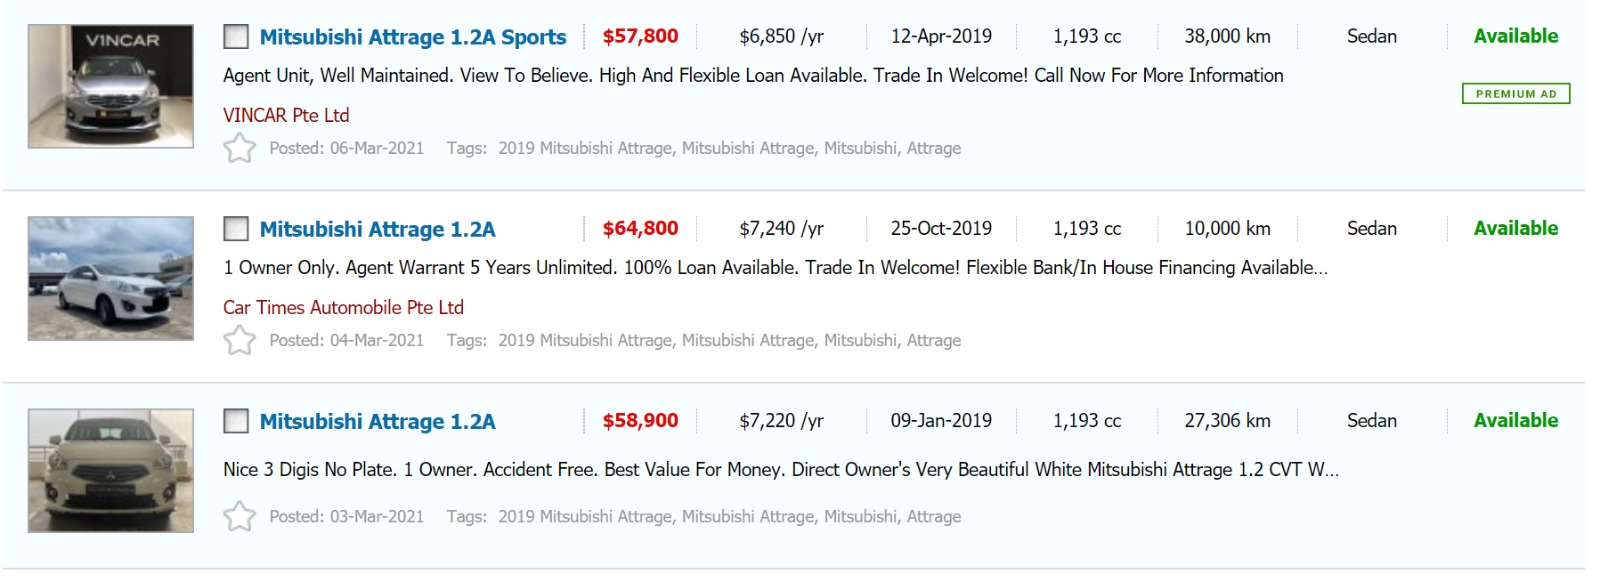Star the Mitsubishi Attrage 1.2A Sports listing
The height and width of the screenshot is (582, 1600).
tap(239, 149)
